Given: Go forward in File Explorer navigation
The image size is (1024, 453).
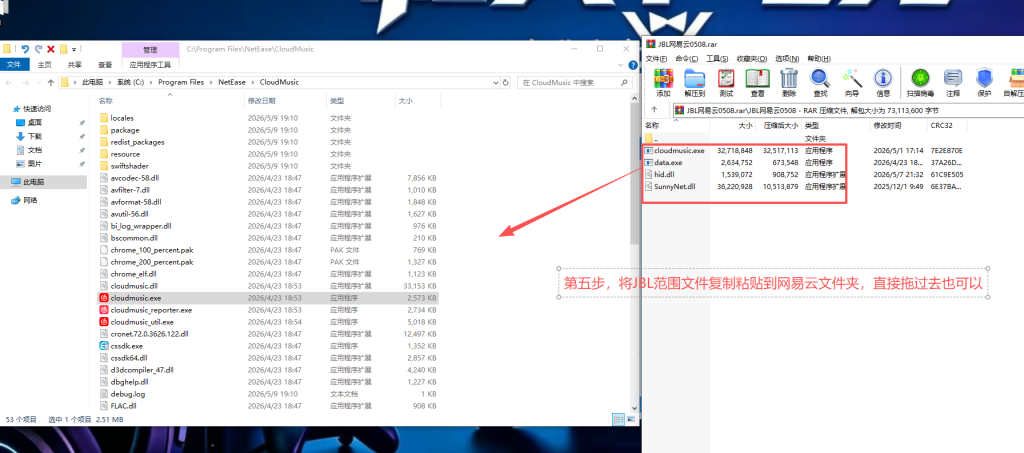Looking at the screenshot, I should [x=25, y=82].
